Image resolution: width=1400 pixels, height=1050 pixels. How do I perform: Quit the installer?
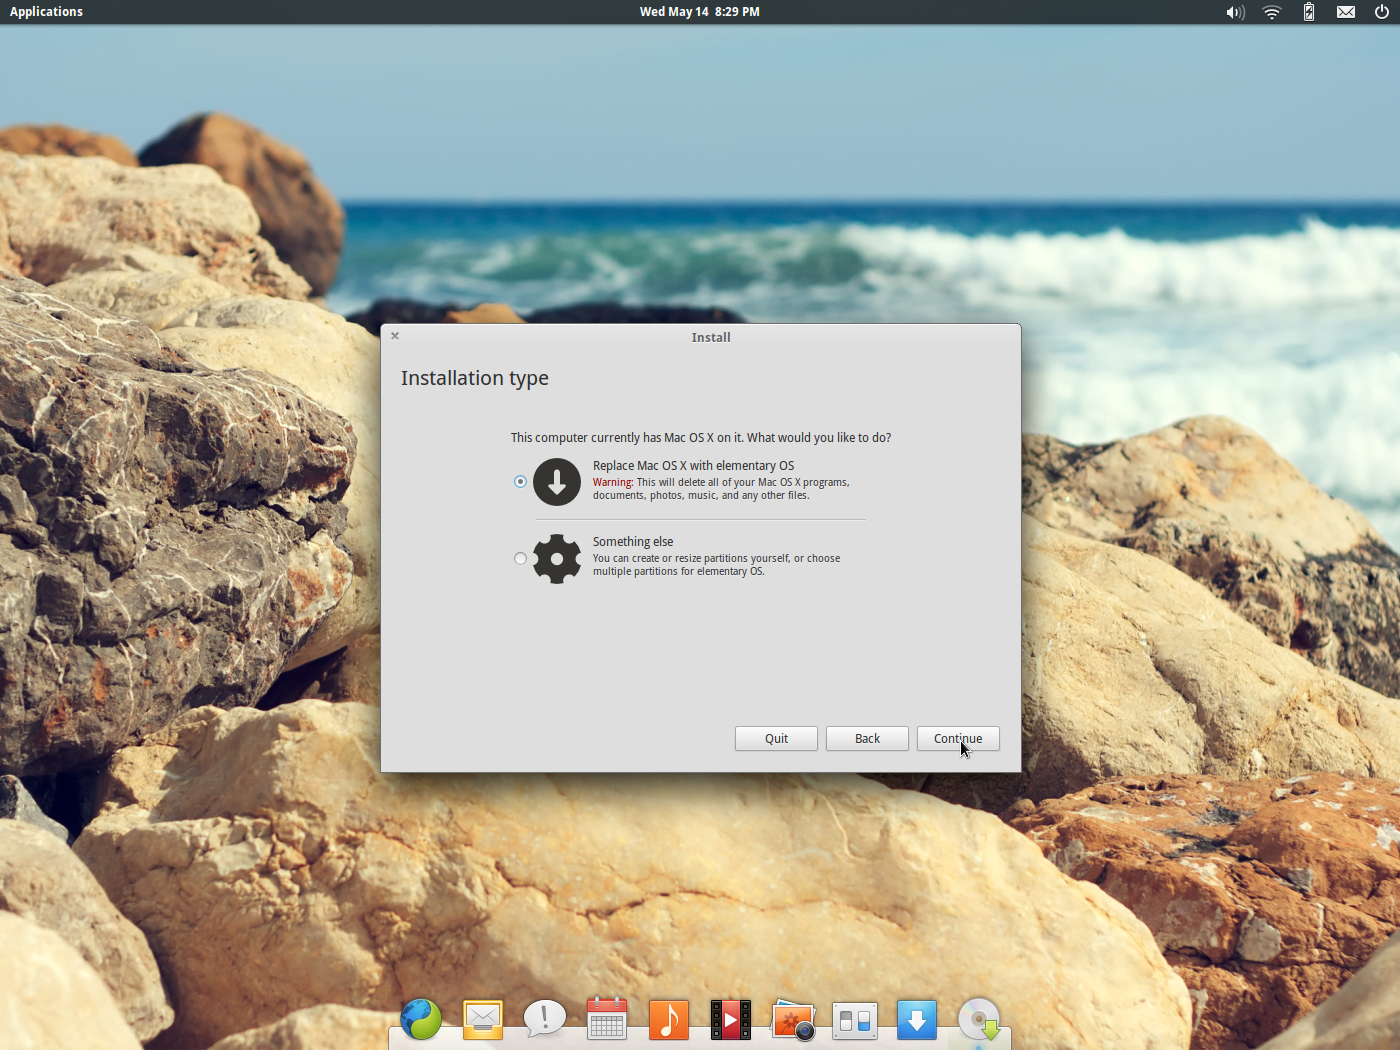tap(776, 739)
